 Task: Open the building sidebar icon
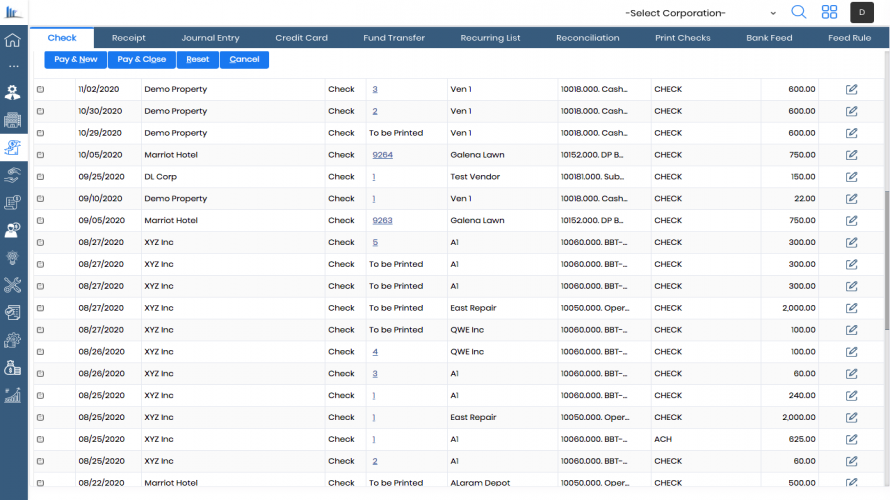(x=13, y=120)
